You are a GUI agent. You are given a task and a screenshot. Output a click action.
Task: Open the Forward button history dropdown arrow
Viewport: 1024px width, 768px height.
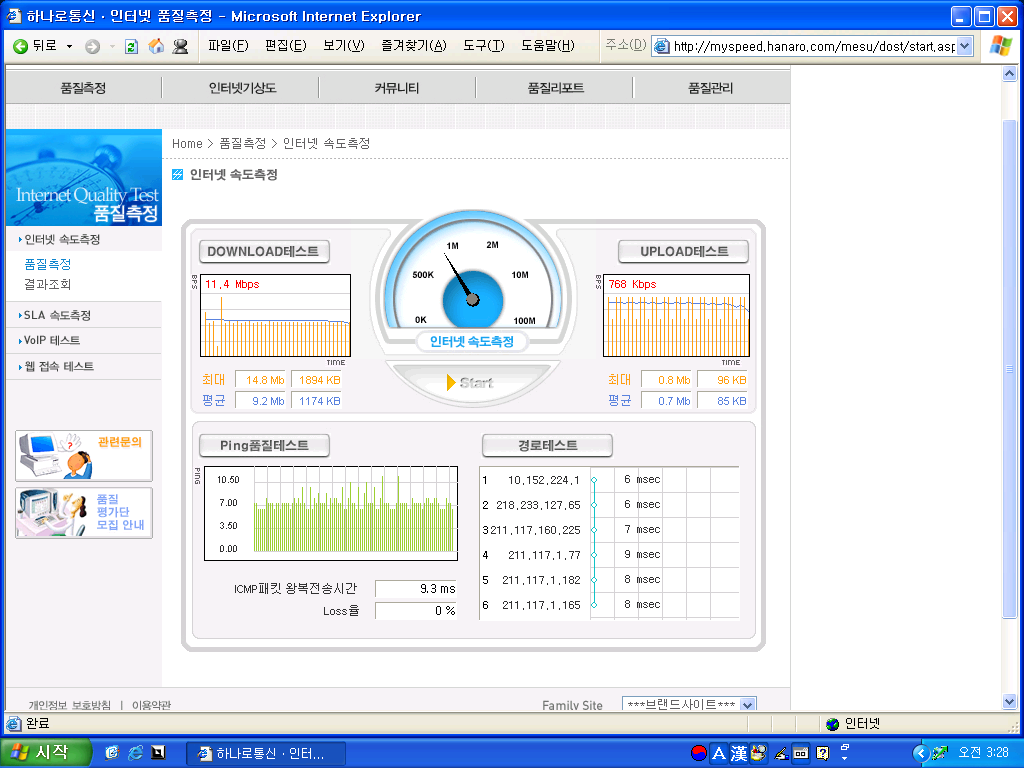pyautogui.click(x=112, y=46)
